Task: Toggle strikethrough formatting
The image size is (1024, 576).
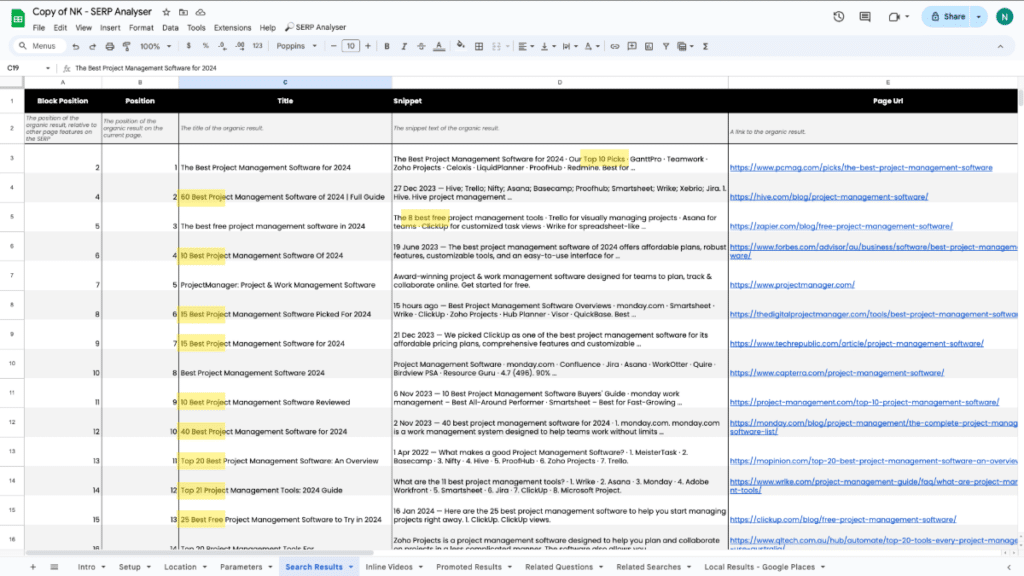Action: coord(421,46)
